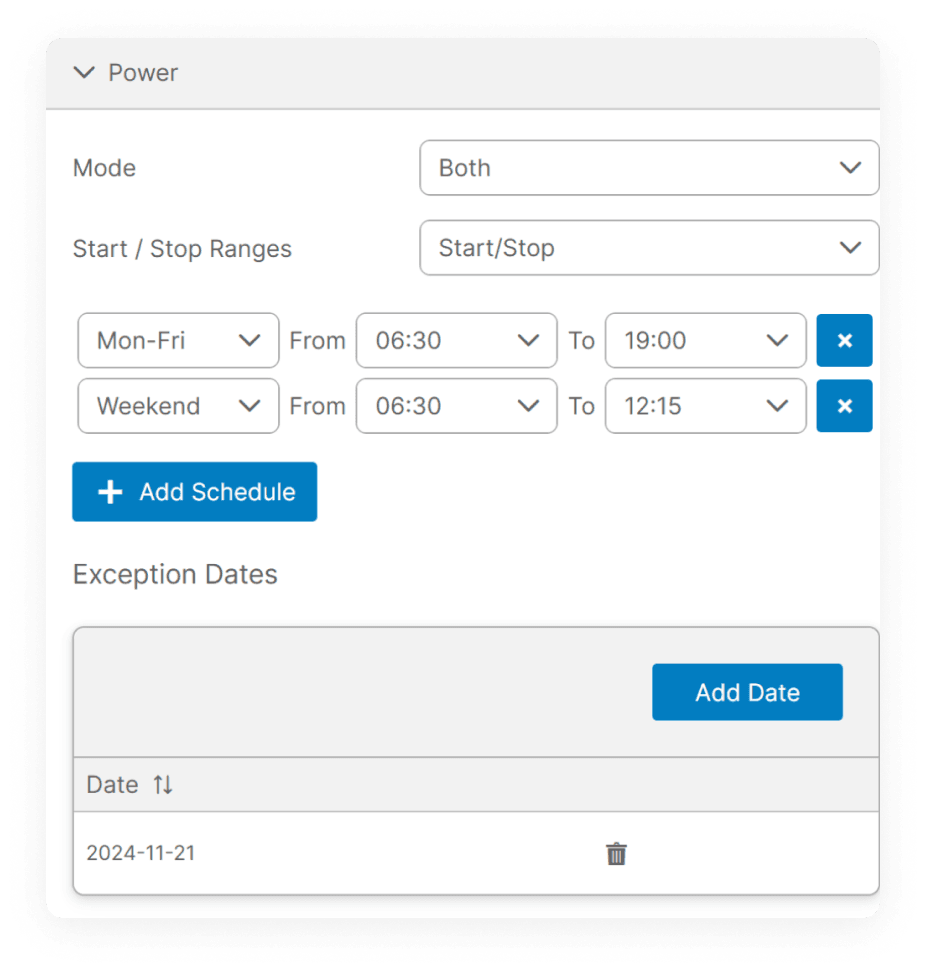Click the plus icon on Add Schedule
This screenshot has height=972, width=926.
110,492
